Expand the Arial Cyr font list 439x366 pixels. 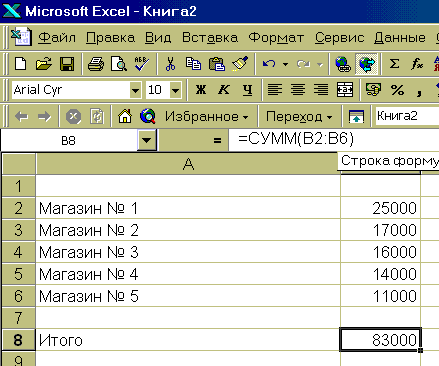pos(135,90)
